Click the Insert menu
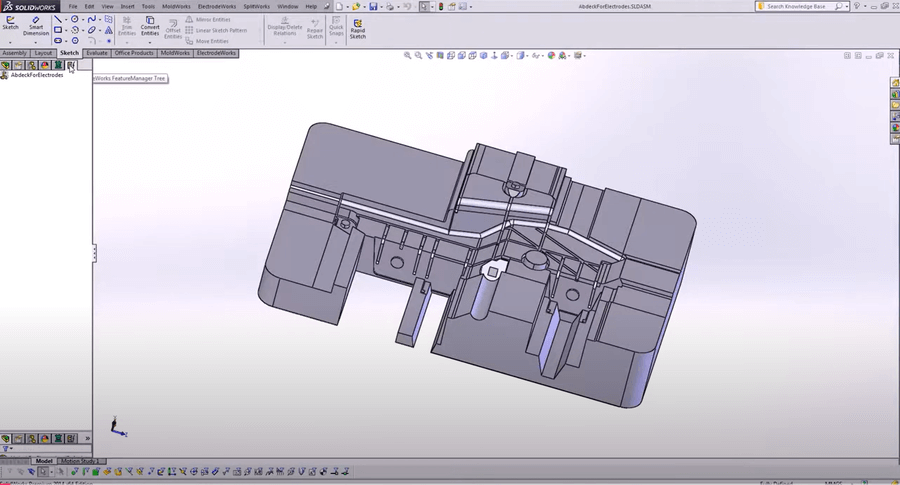The image size is (900, 485). tap(127, 6)
